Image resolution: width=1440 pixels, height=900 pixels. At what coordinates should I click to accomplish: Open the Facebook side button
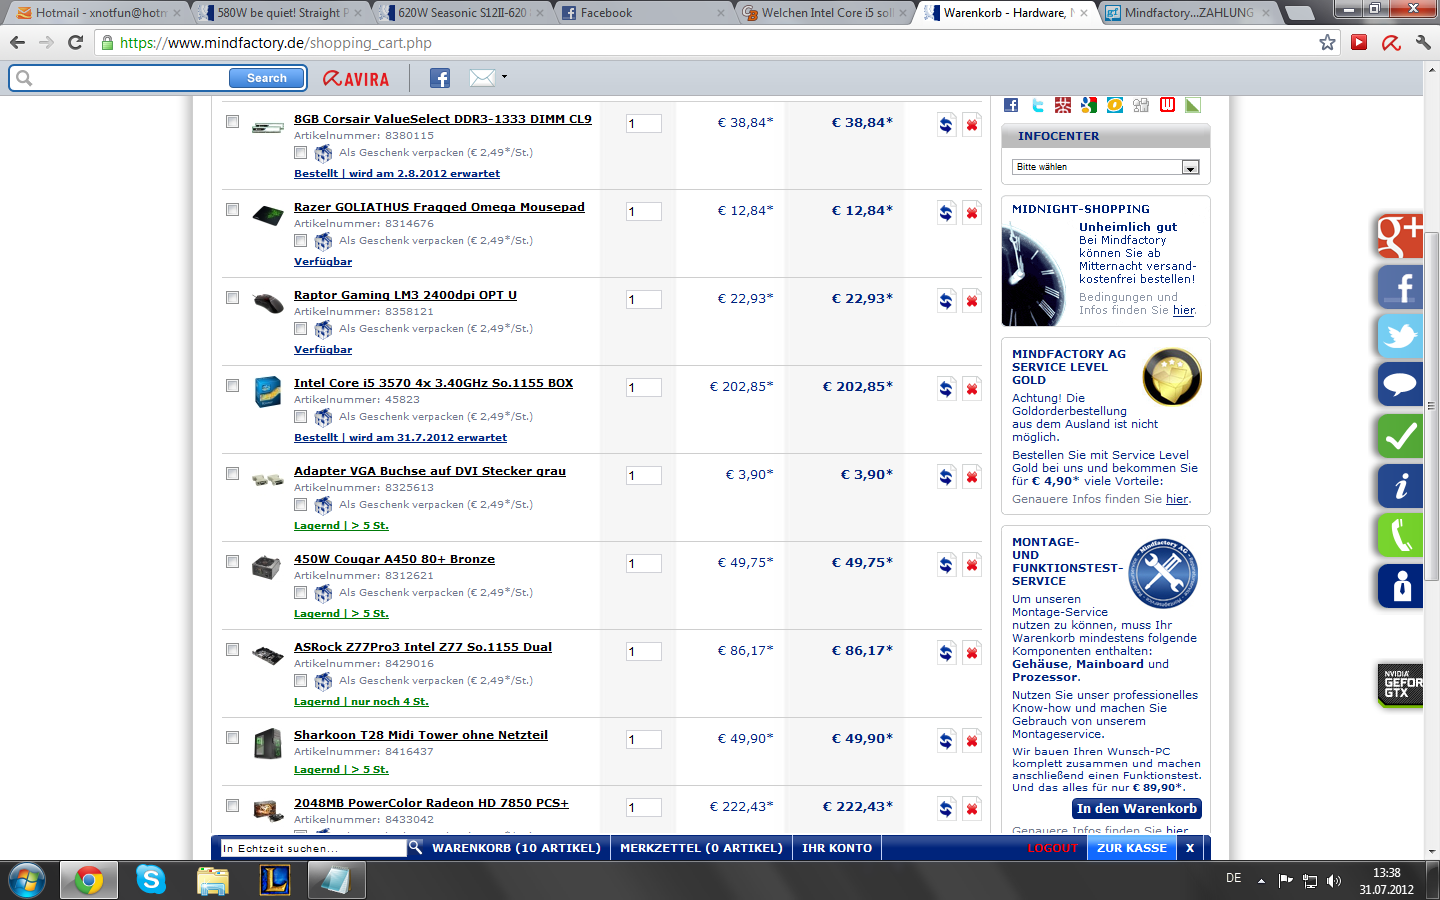(1400, 287)
